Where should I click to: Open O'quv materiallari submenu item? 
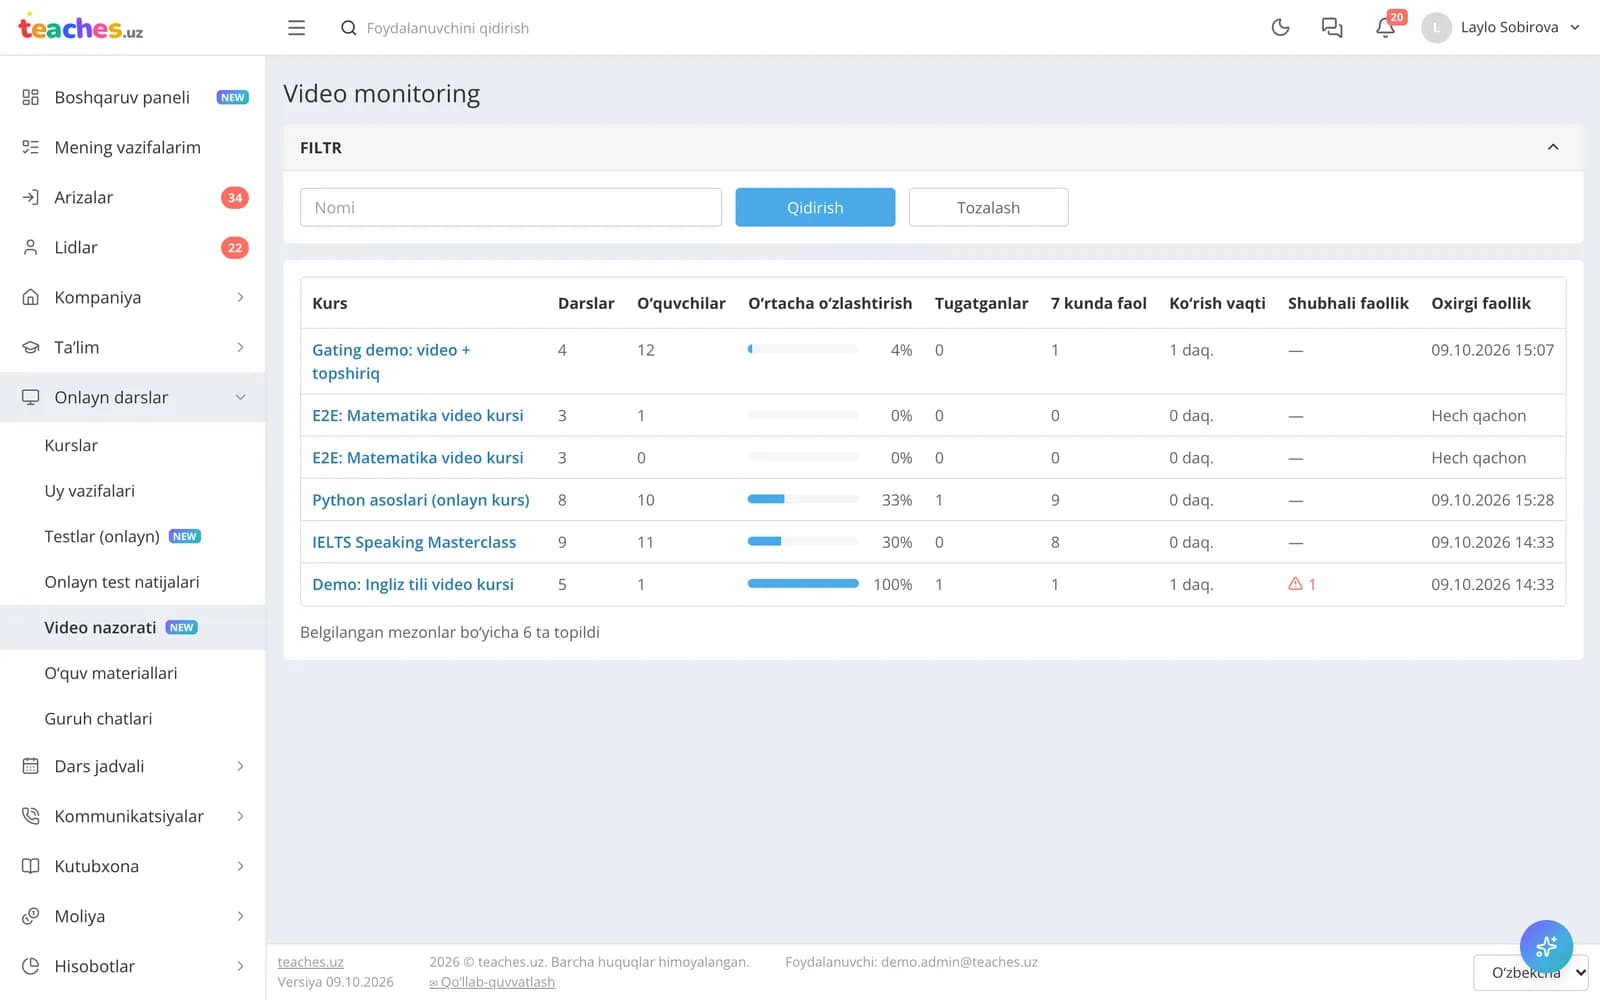coord(111,673)
